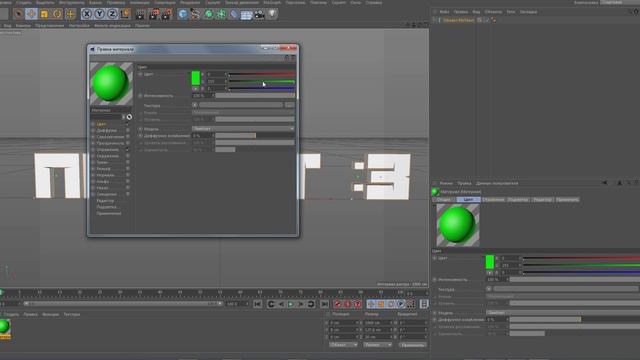Open texture arrow in attributes panel
This screenshot has width=640, height=360.
pos(489,289)
